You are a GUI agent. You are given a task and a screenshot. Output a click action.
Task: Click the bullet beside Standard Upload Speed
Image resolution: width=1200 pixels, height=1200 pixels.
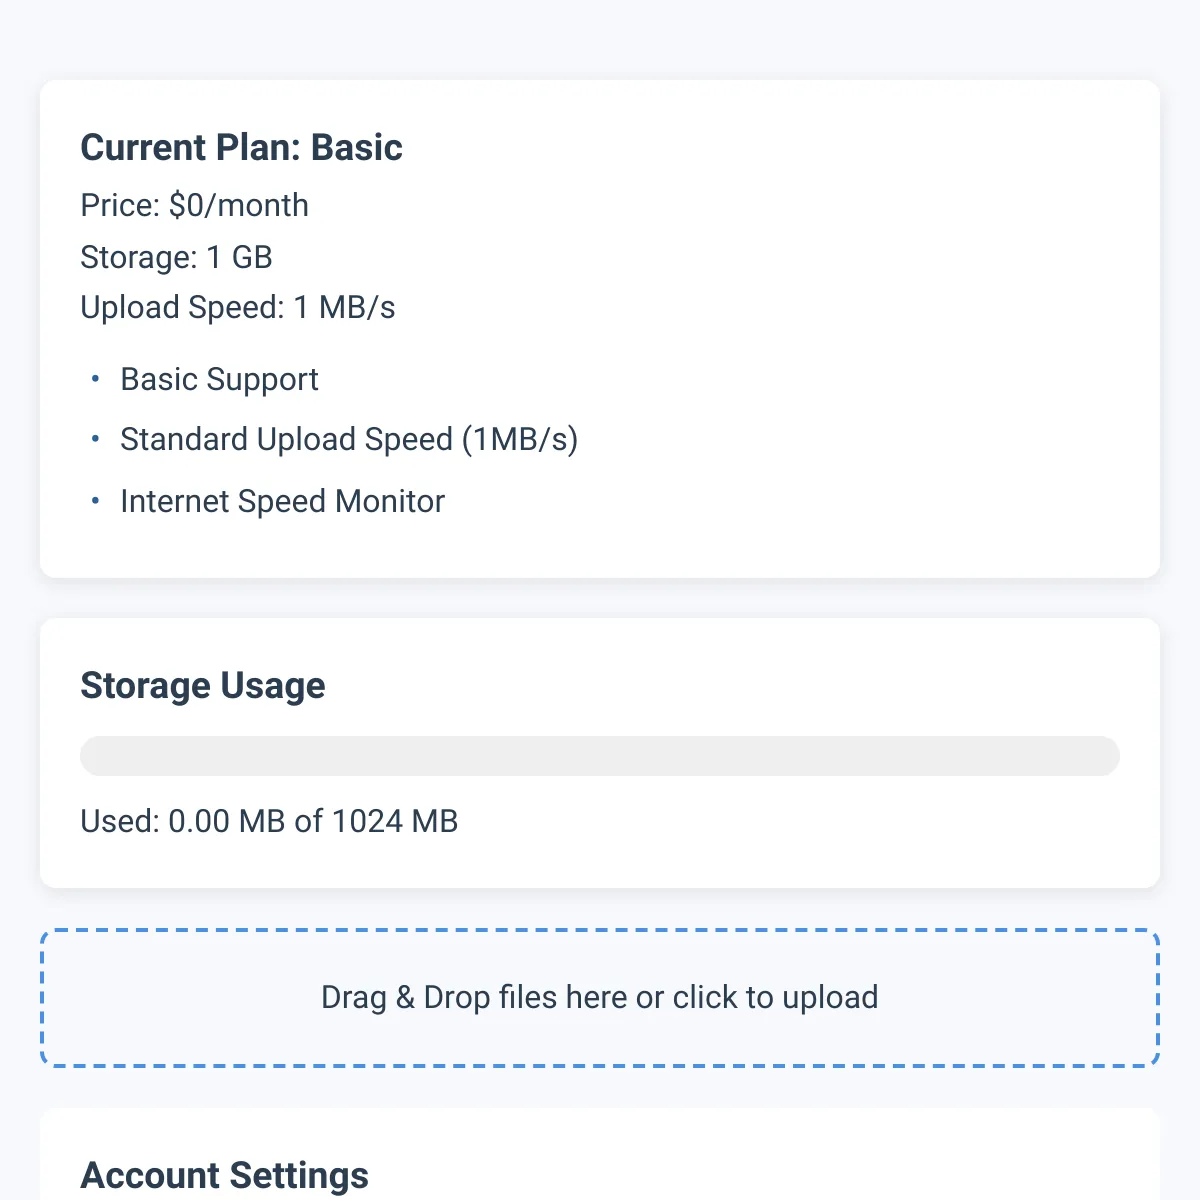[x=95, y=439]
